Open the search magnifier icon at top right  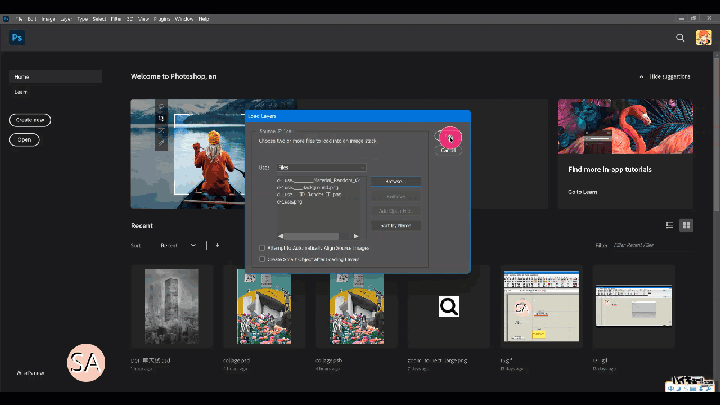(x=680, y=38)
